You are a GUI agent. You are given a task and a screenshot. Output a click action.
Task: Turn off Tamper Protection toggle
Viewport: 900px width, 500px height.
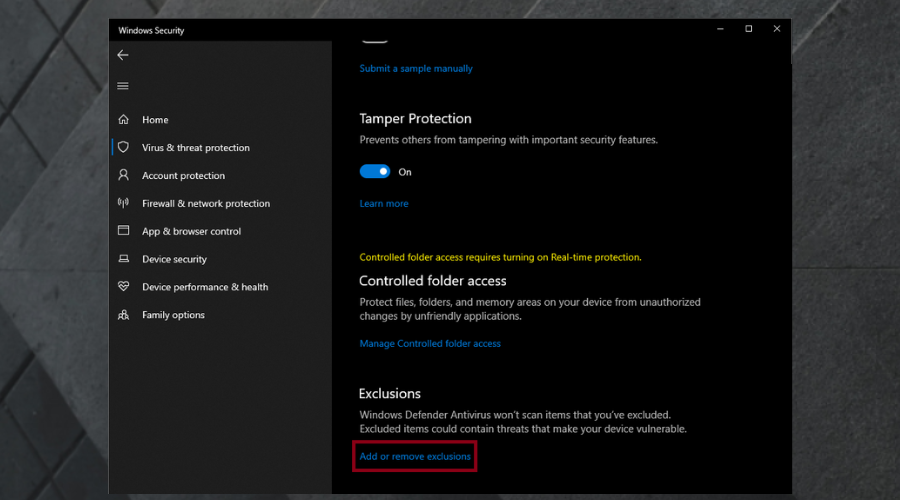[375, 172]
